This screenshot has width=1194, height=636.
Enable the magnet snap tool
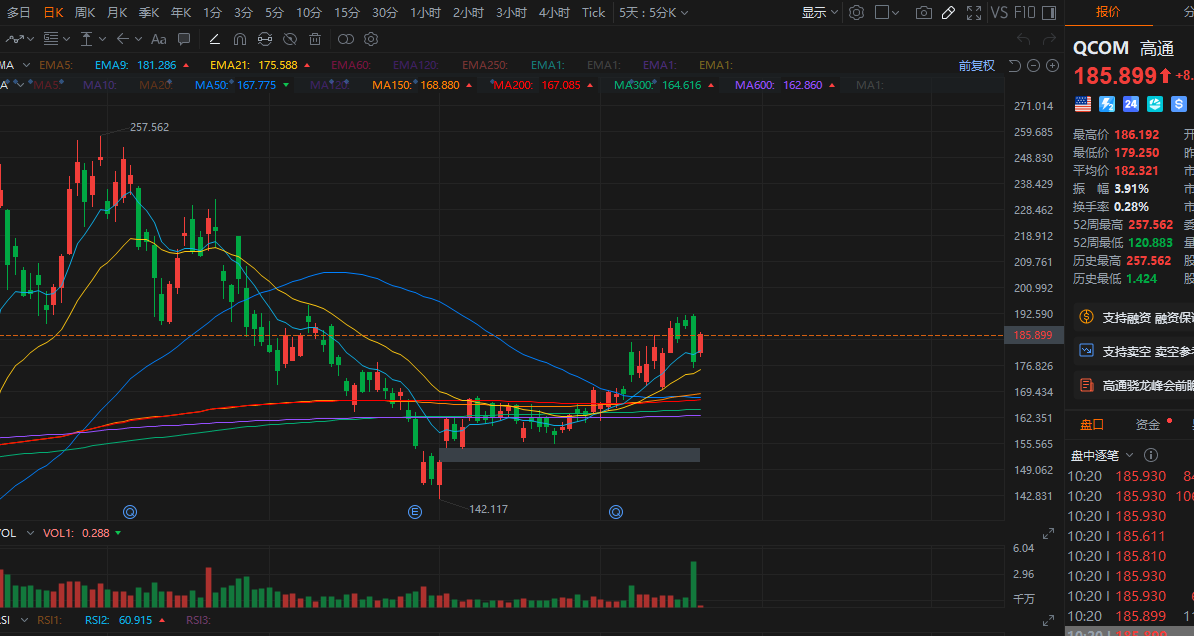(240, 39)
